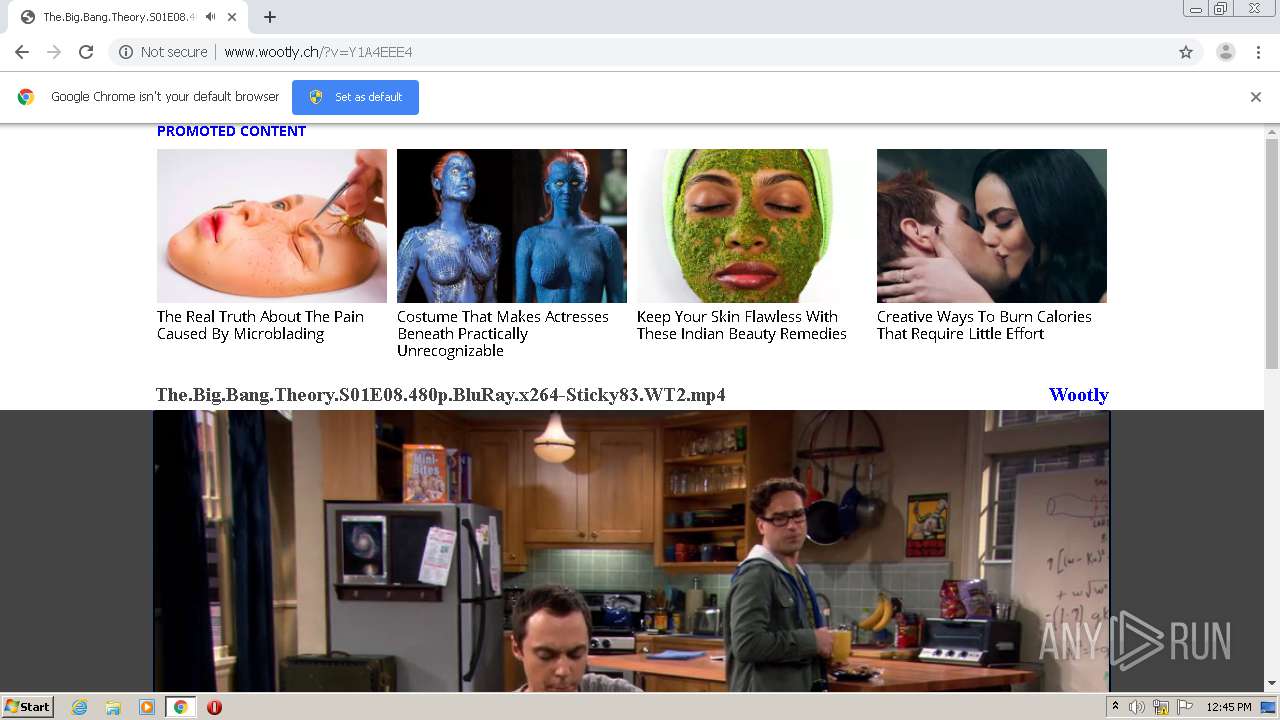Viewport: 1280px width, 720px height.
Task: Reload the current page
Action: point(86,52)
